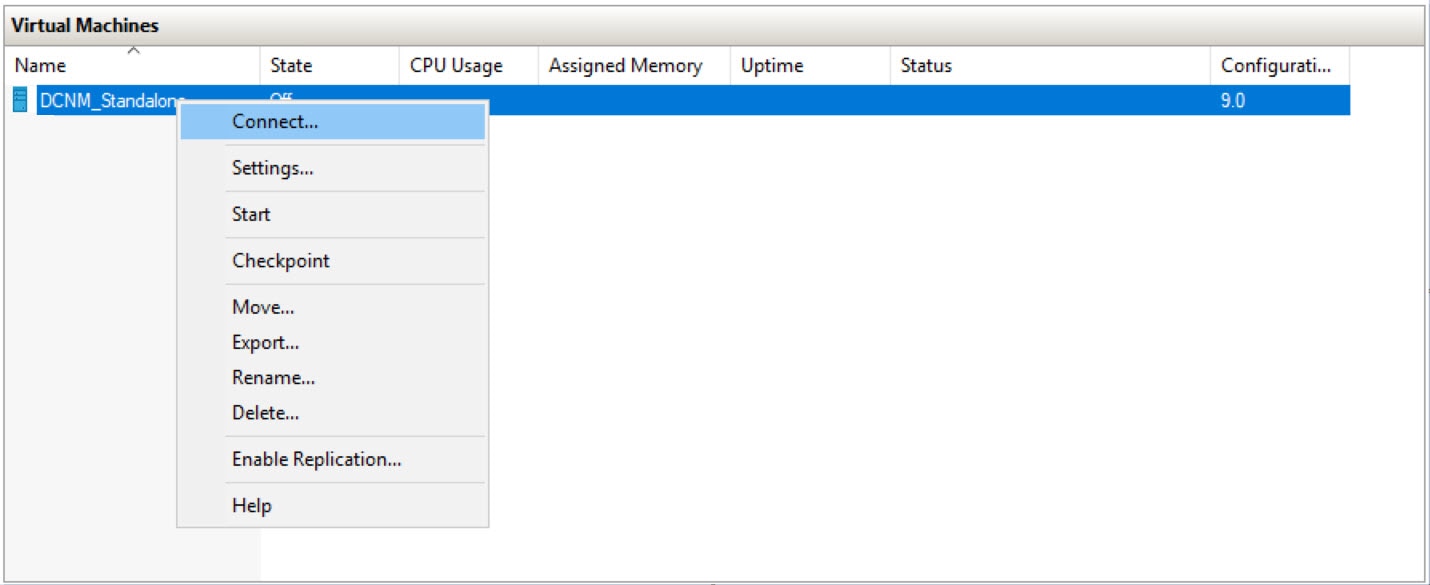
Task: Pick Rename... in the context menu
Action: (x=333, y=377)
